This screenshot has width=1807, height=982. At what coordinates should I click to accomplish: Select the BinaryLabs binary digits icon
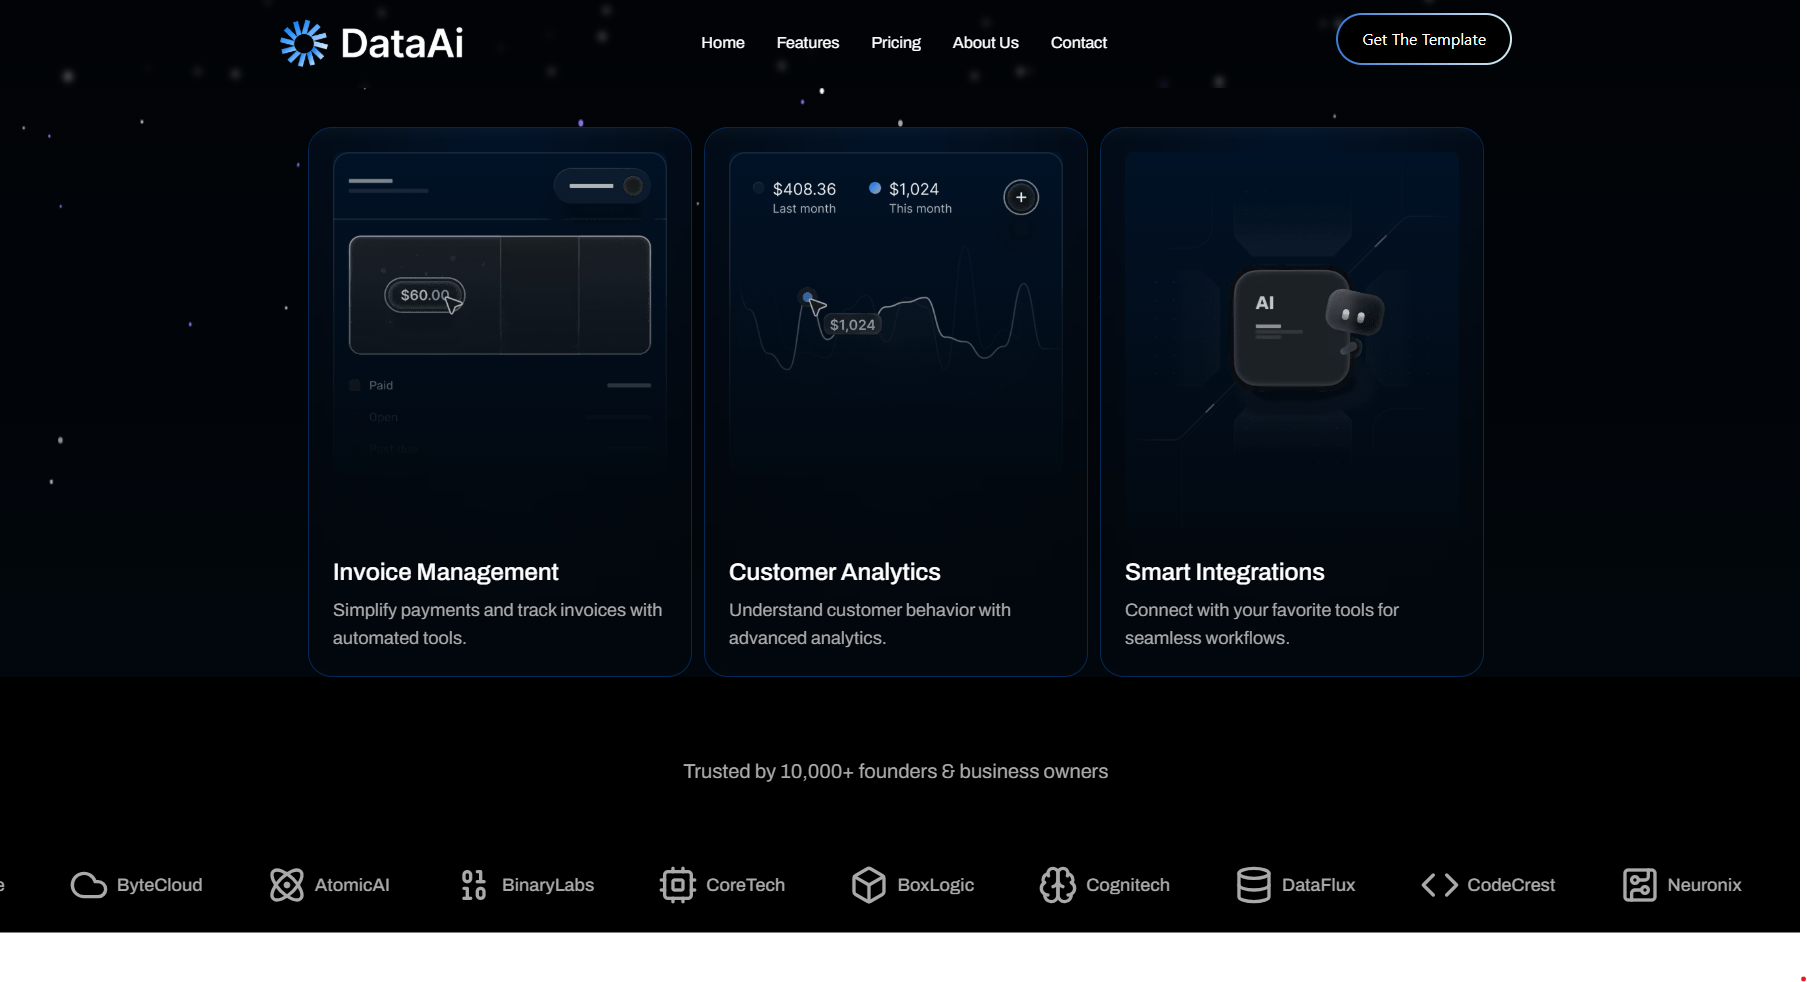tap(472, 884)
